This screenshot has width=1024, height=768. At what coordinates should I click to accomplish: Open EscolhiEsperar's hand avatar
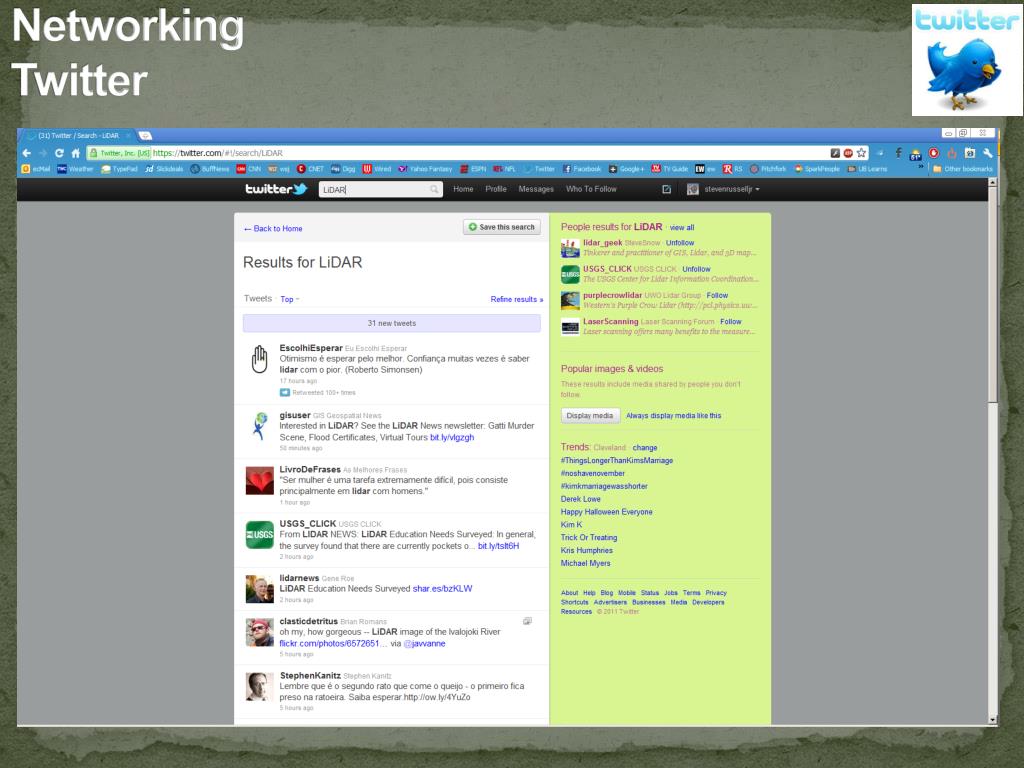259,359
